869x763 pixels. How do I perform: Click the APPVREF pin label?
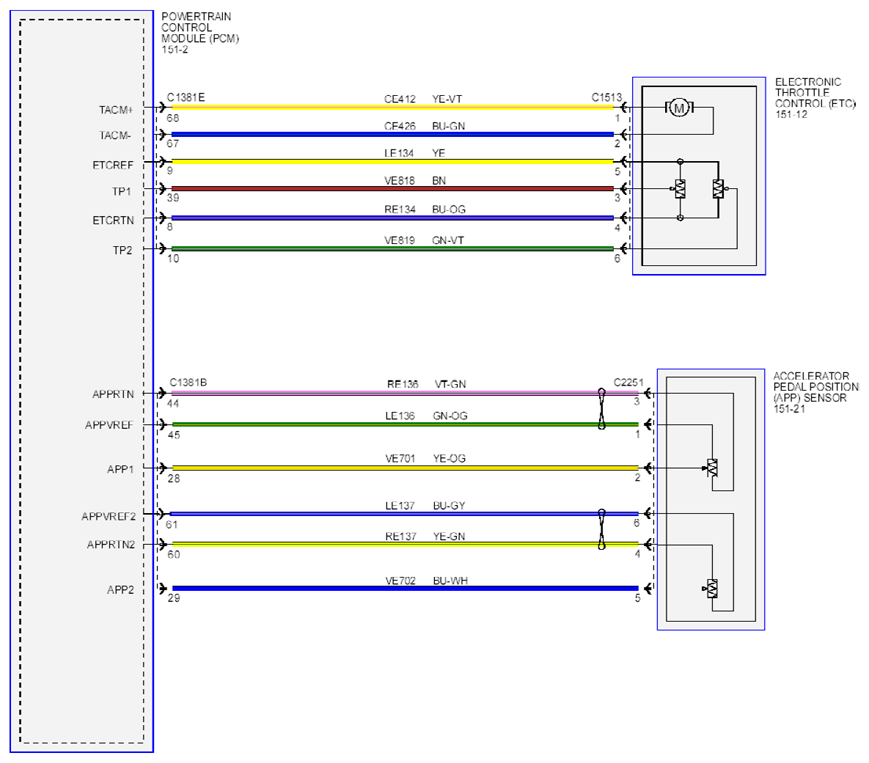pos(109,426)
